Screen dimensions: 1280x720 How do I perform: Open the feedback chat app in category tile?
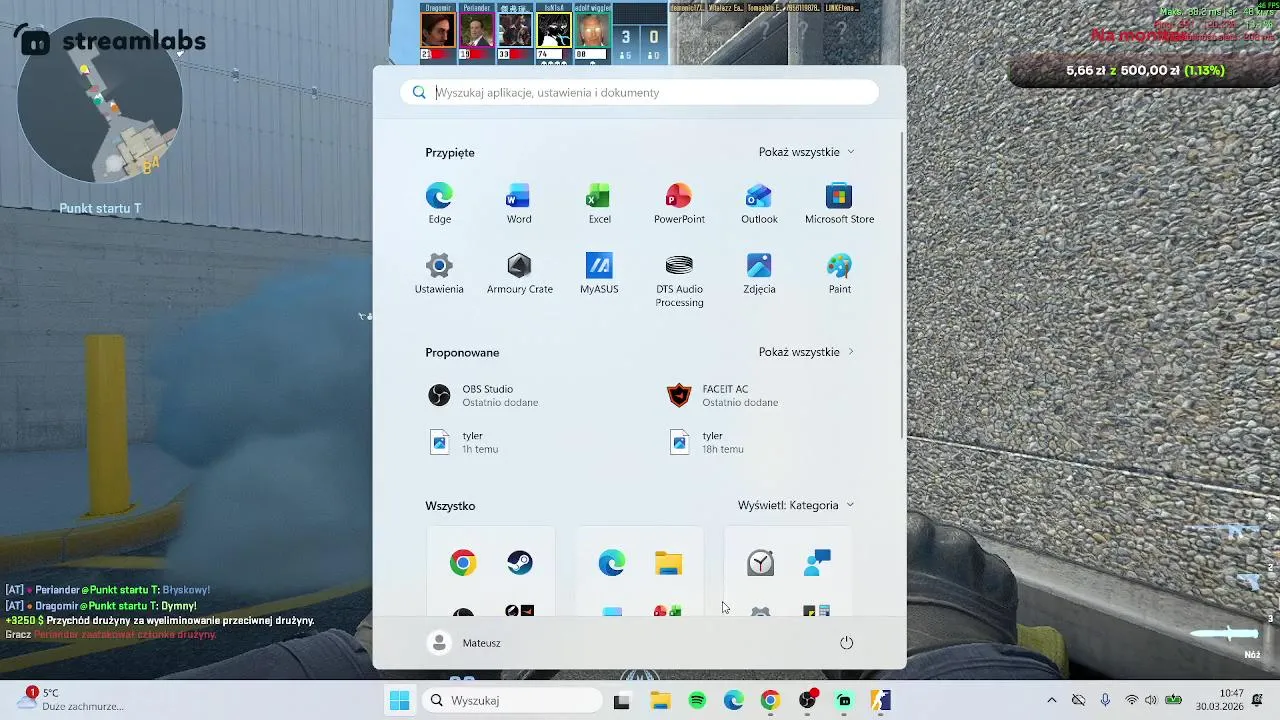tap(817, 563)
